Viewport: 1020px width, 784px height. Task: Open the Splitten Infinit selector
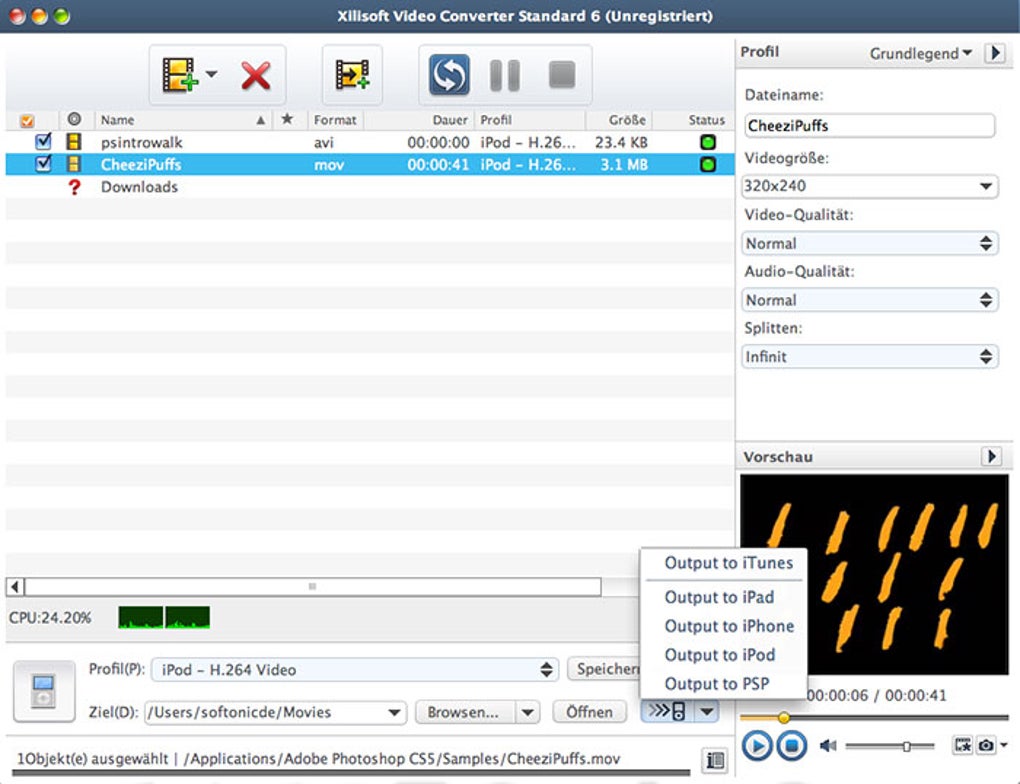[869, 357]
